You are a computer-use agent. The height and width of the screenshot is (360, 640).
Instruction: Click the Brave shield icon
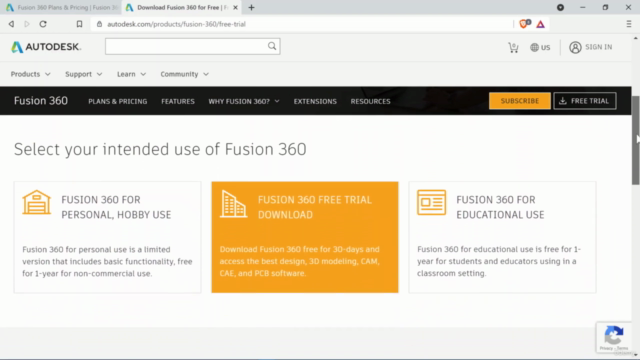coord(524,24)
